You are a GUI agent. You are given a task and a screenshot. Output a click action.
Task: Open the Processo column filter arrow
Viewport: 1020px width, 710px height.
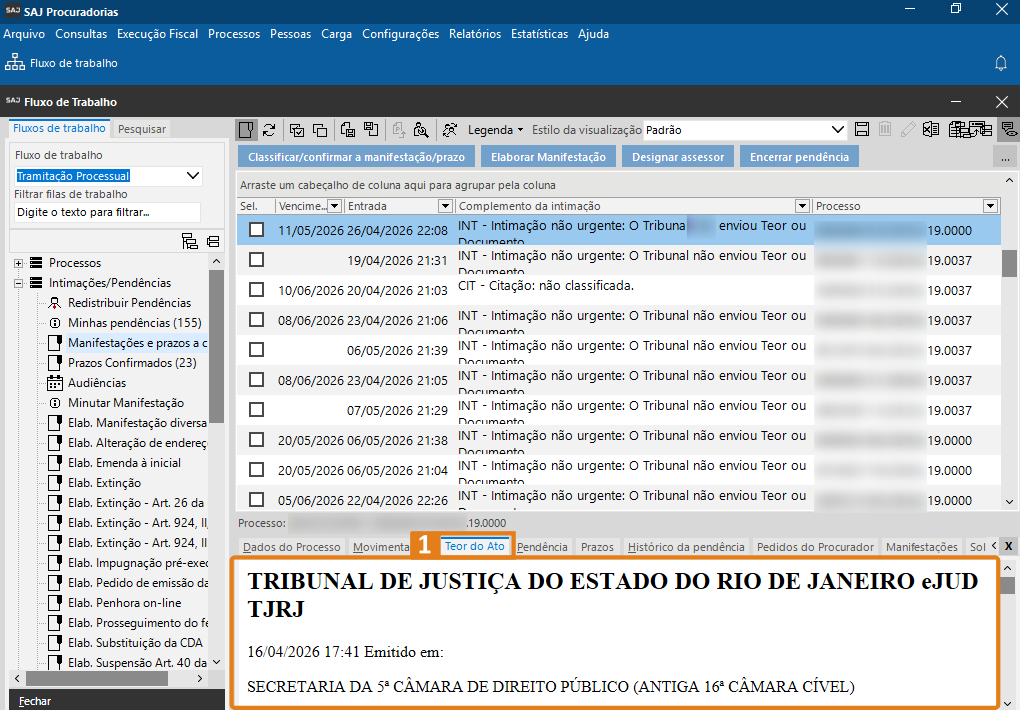pyautogui.click(x=990, y=206)
